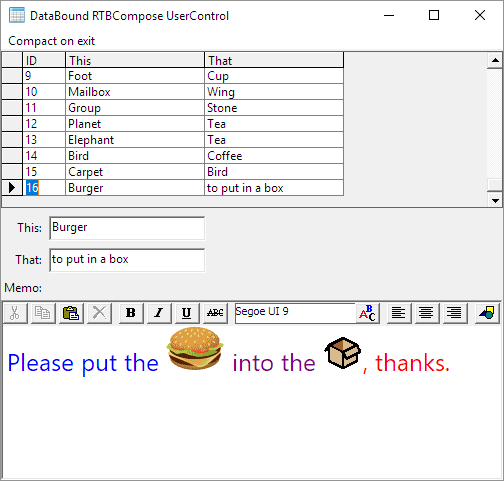Click the purple 'into the' memo text
The width and height of the screenshot is (504, 481).
pos(274,363)
